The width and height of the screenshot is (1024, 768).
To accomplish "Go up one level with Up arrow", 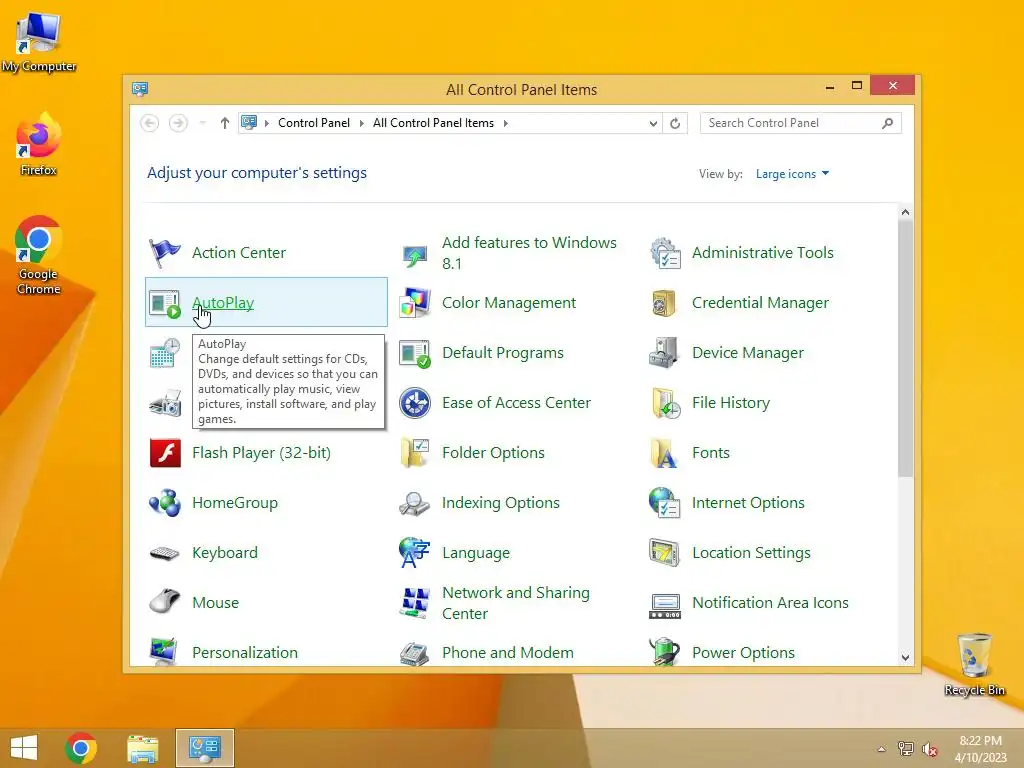I will 225,123.
